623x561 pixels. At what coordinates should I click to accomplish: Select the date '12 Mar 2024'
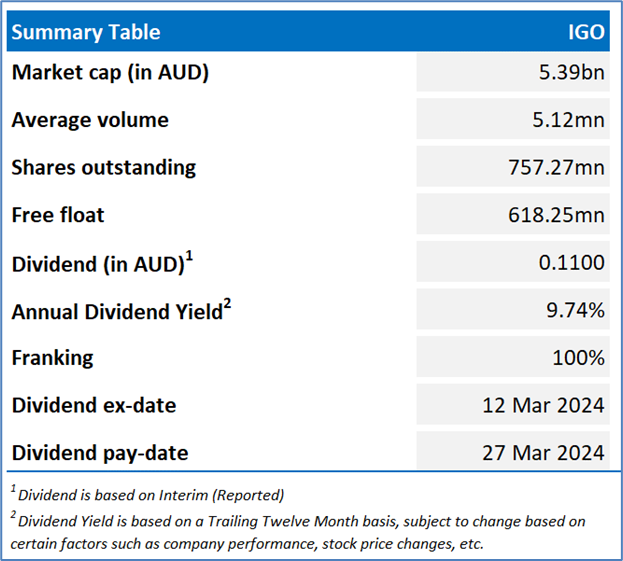(x=543, y=405)
